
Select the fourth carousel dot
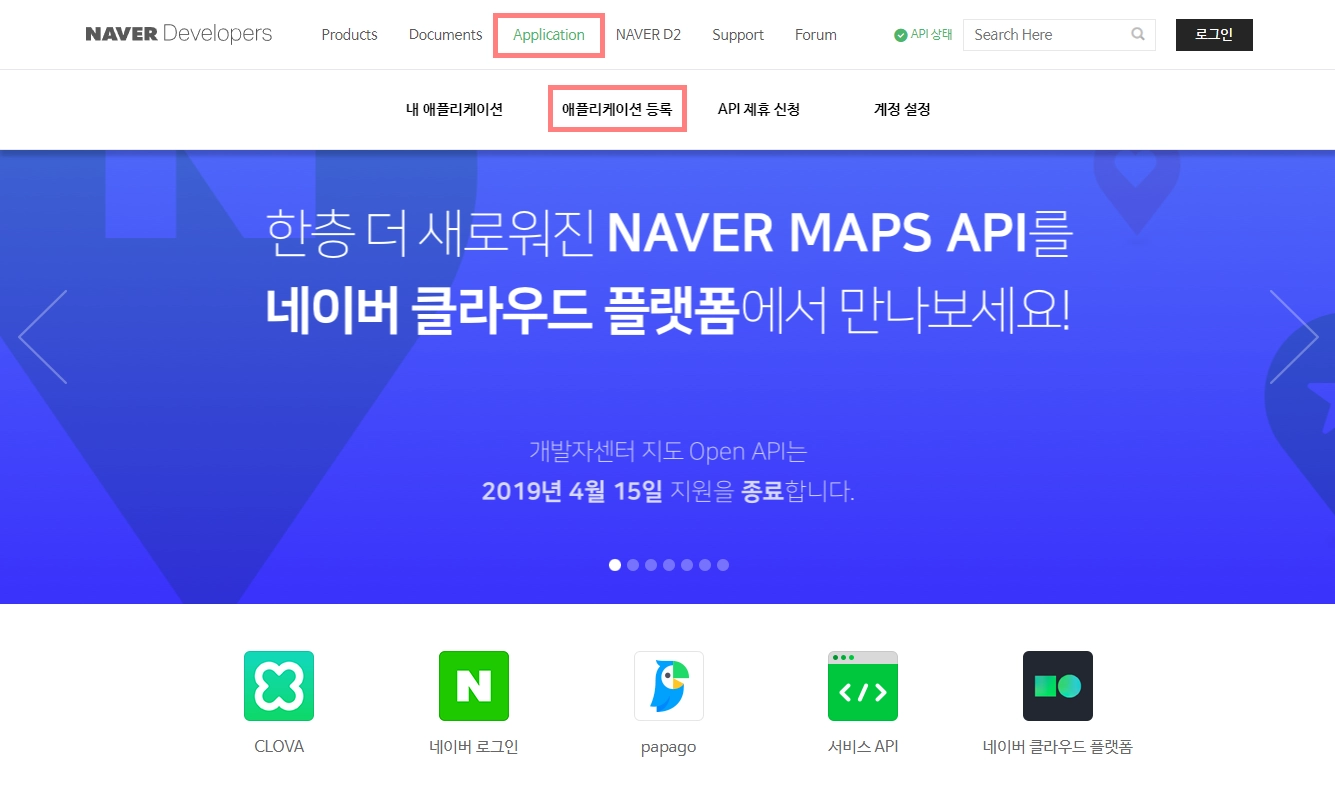pyautogui.click(x=669, y=565)
